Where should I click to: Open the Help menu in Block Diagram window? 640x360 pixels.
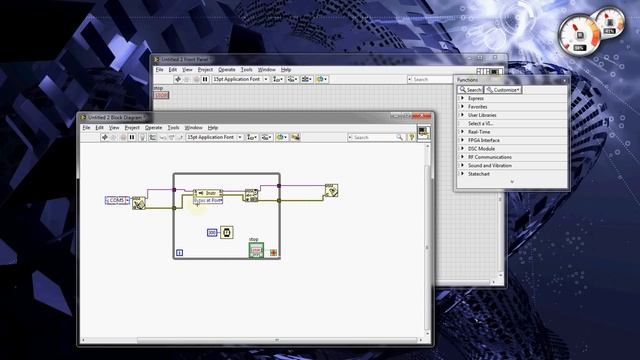213,128
